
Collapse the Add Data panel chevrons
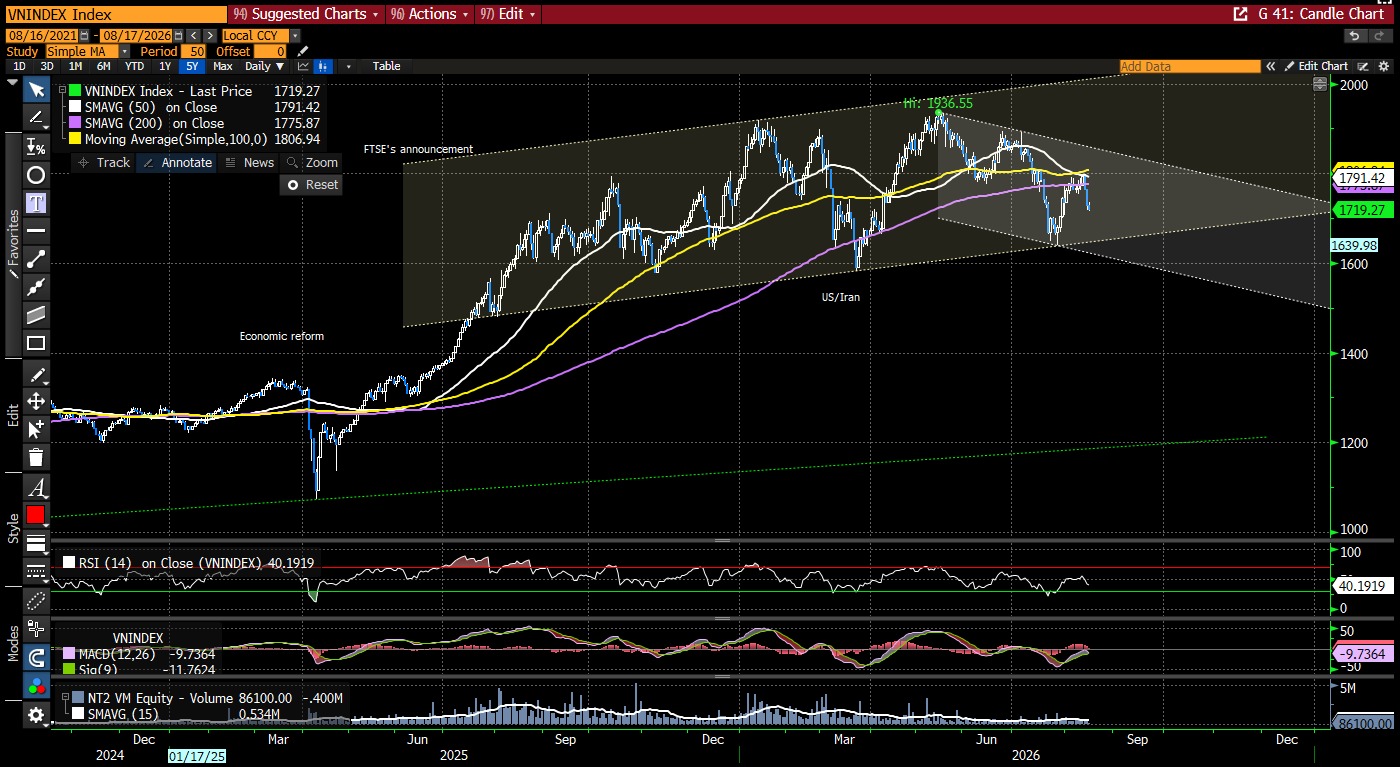[1271, 66]
